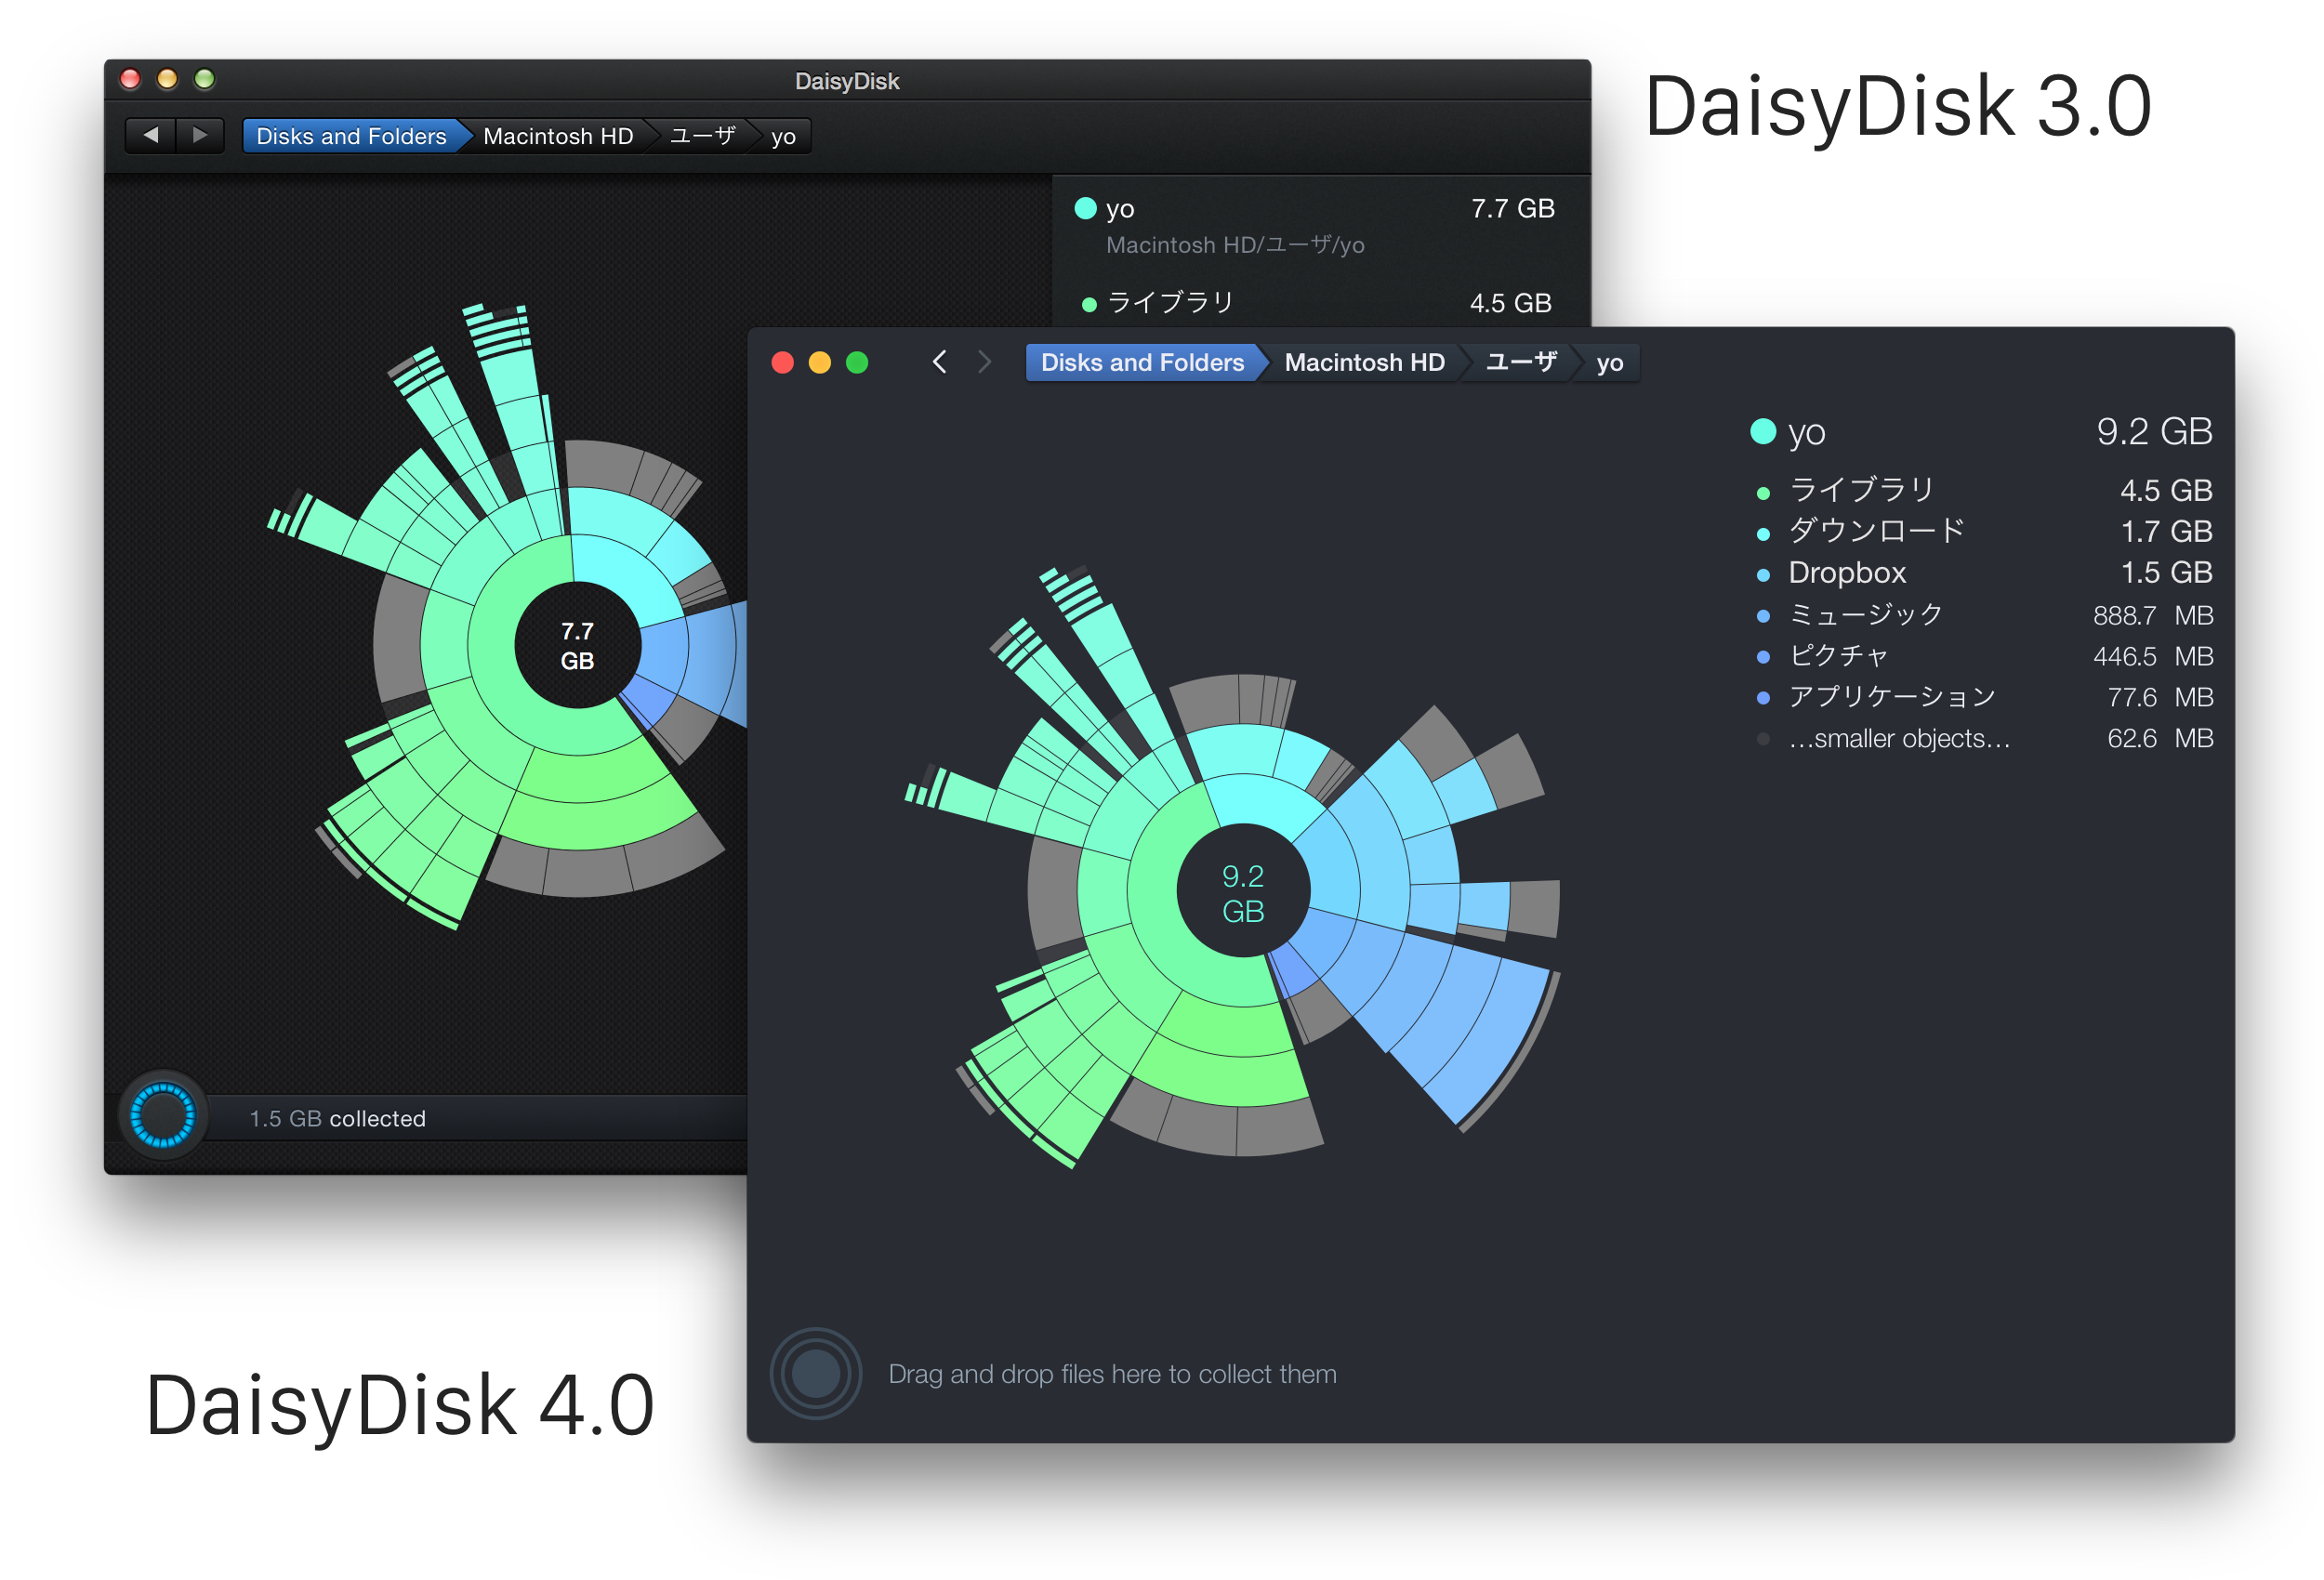Click the '1.5 GB collected' status text

(x=337, y=1118)
